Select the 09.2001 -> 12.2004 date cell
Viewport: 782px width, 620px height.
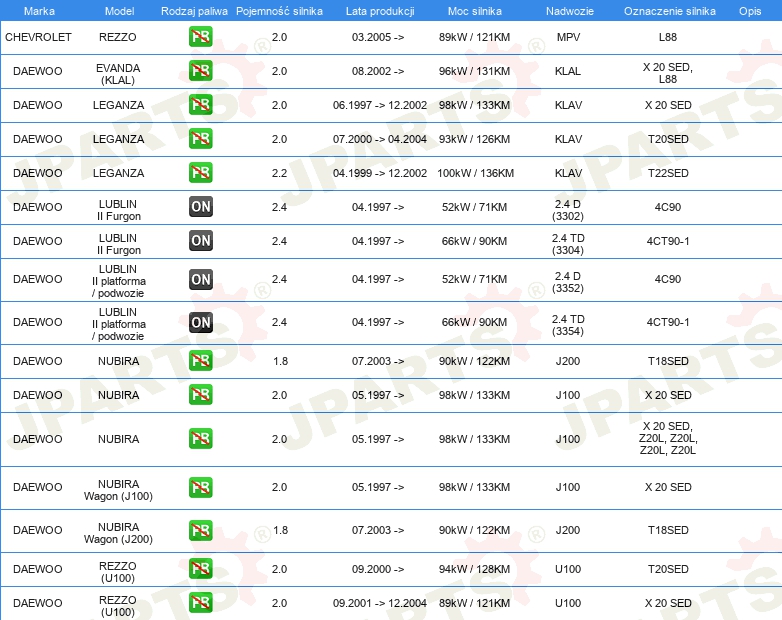(380, 603)
